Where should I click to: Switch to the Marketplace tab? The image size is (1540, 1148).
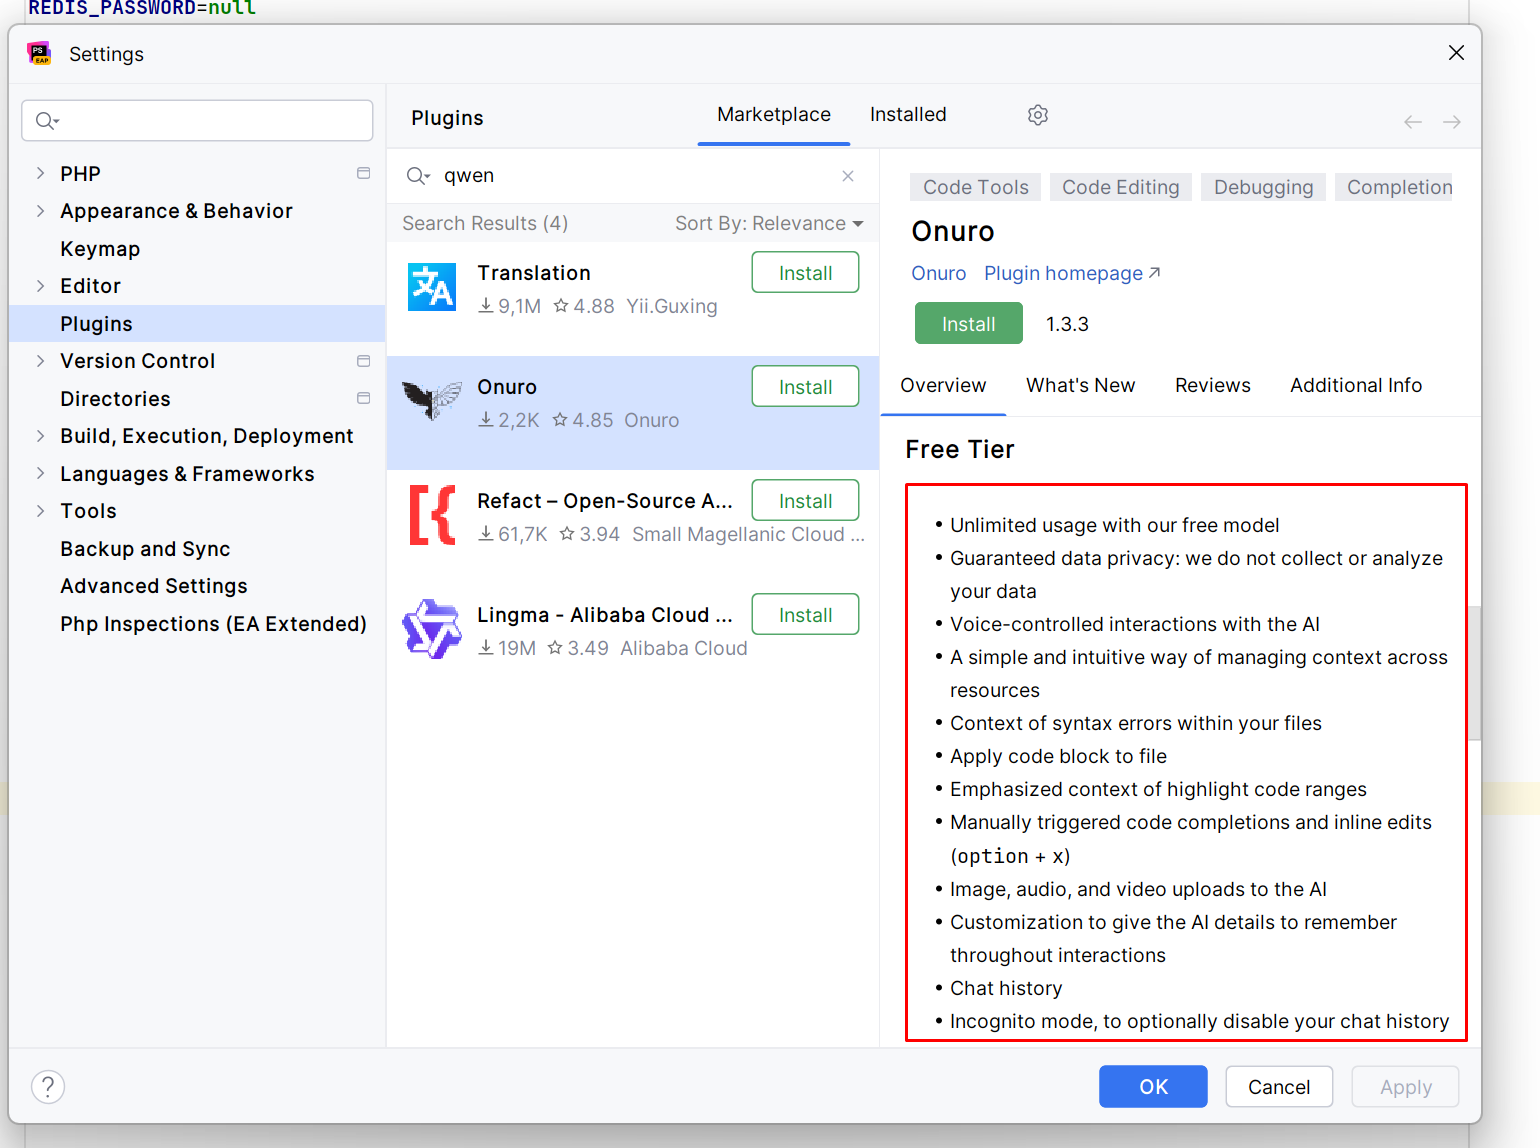[x=774, y=115]
